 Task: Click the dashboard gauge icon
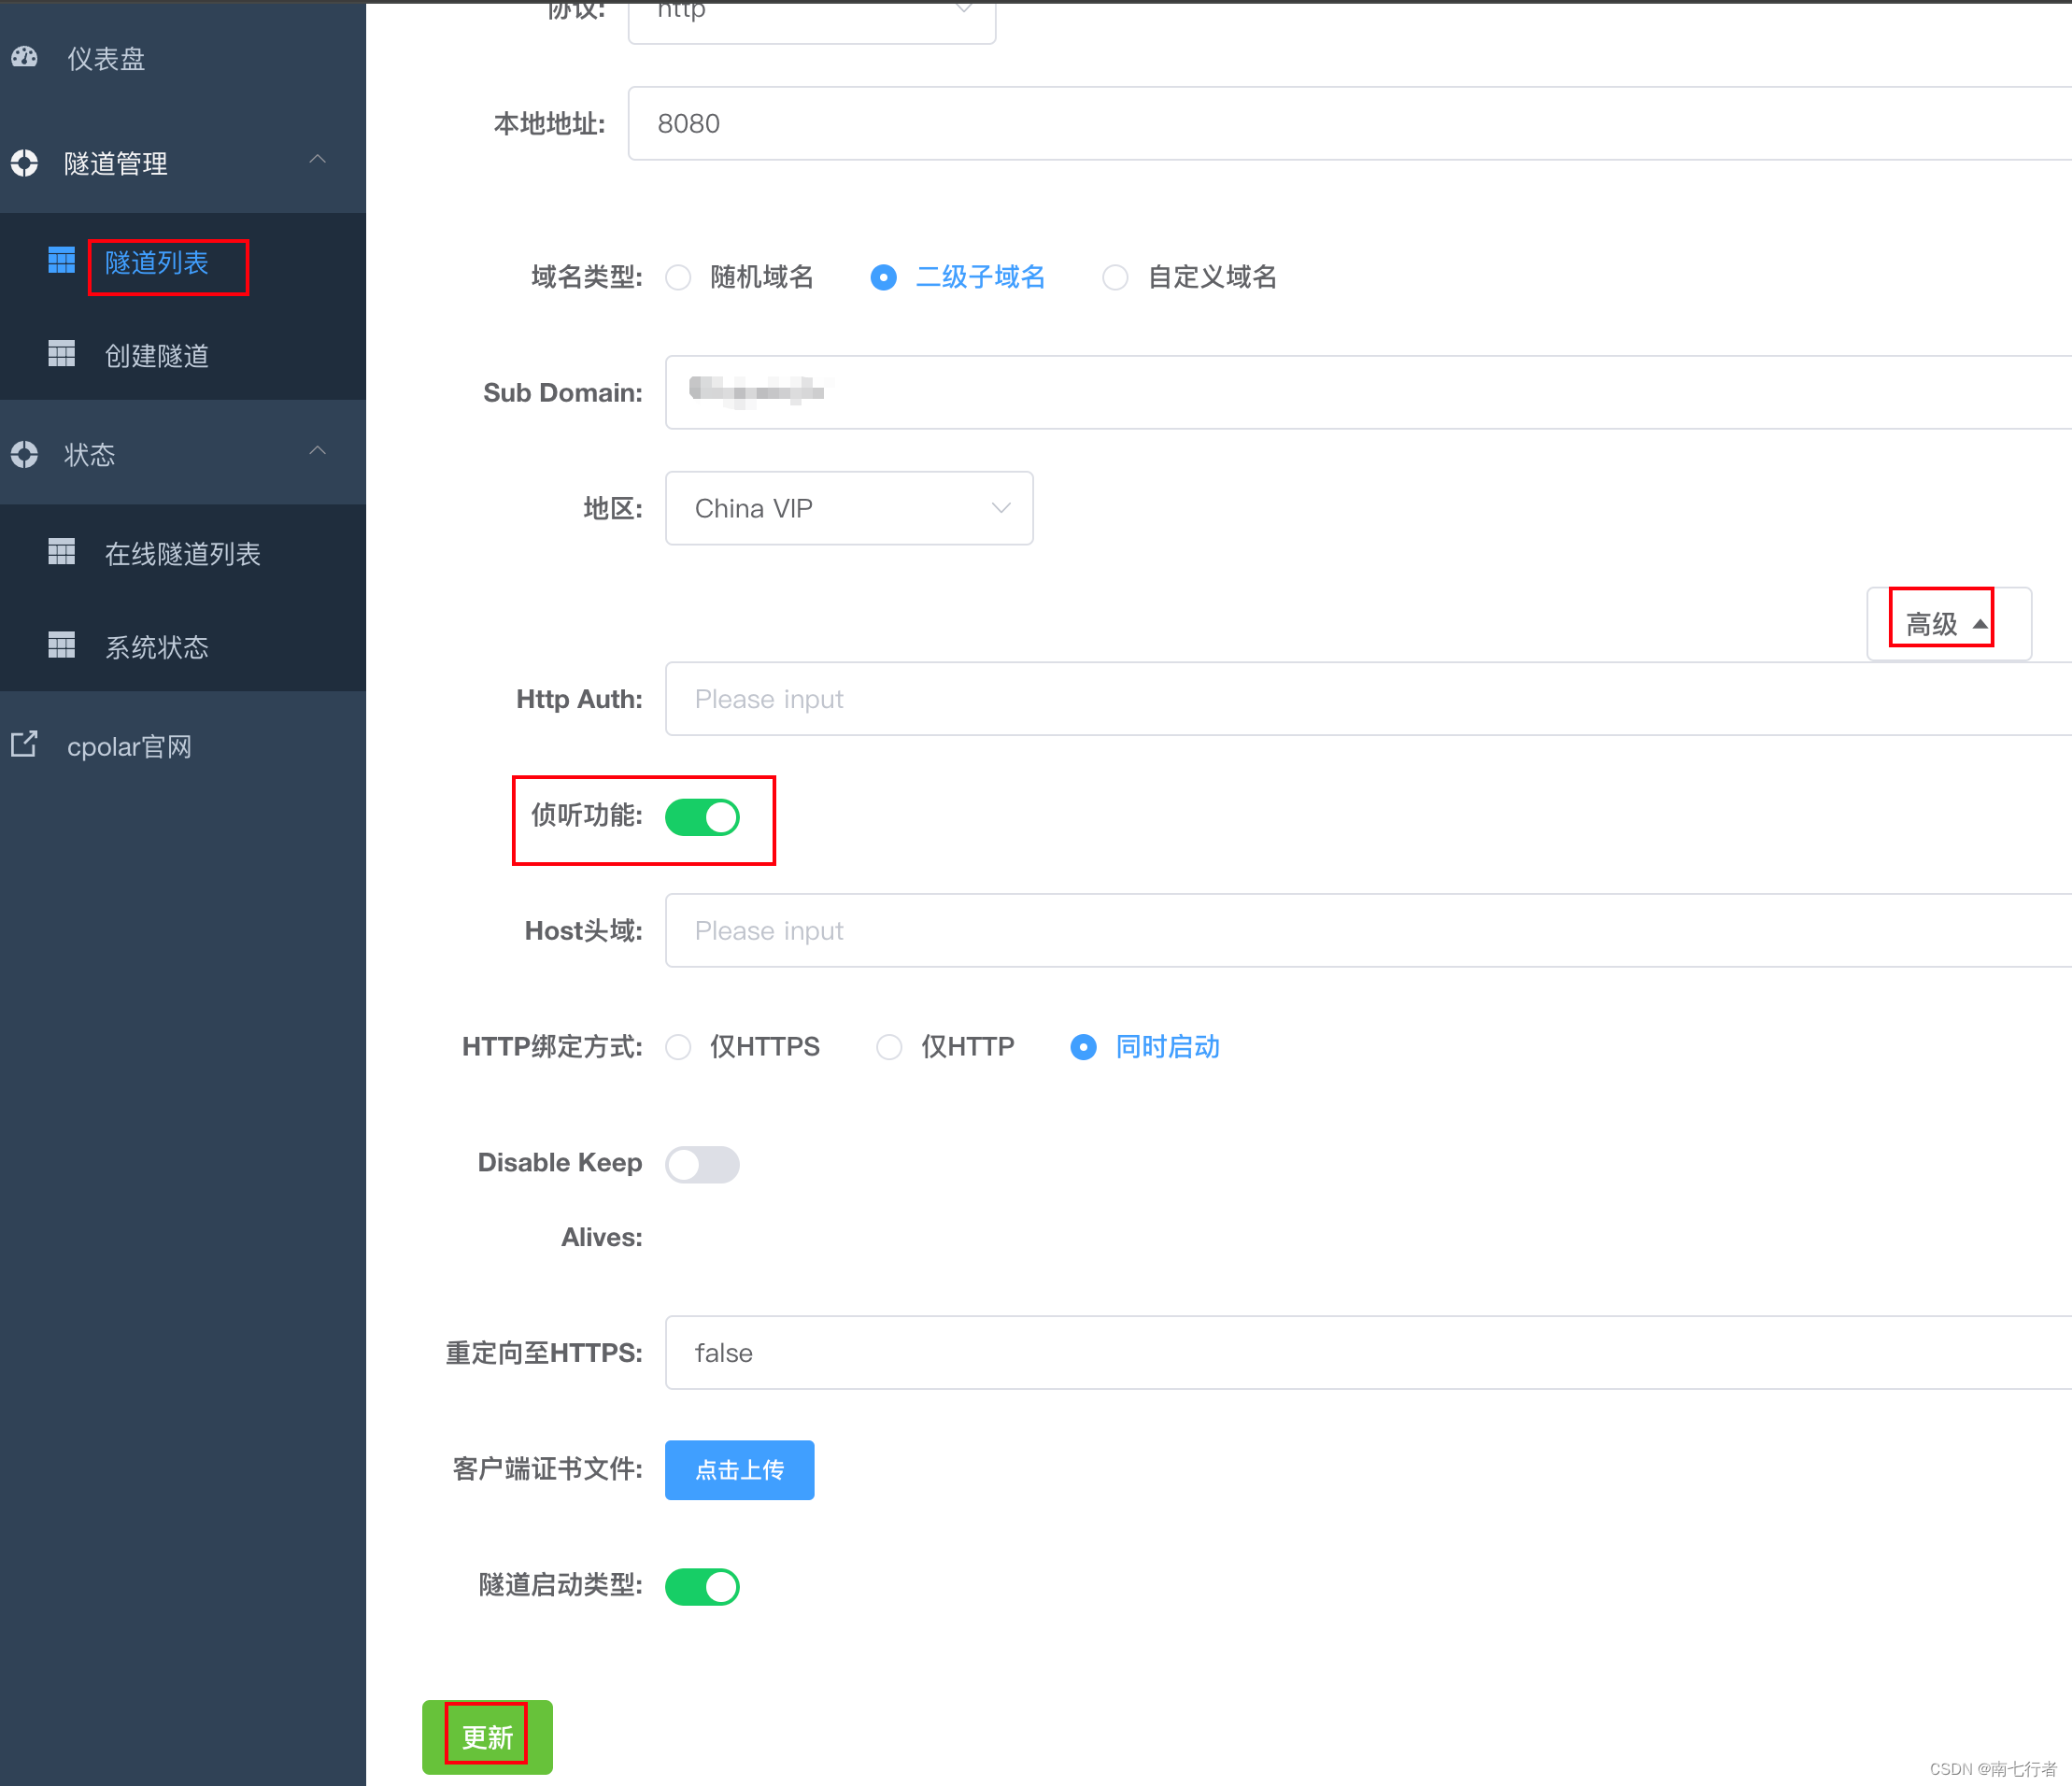click(24, 58)
